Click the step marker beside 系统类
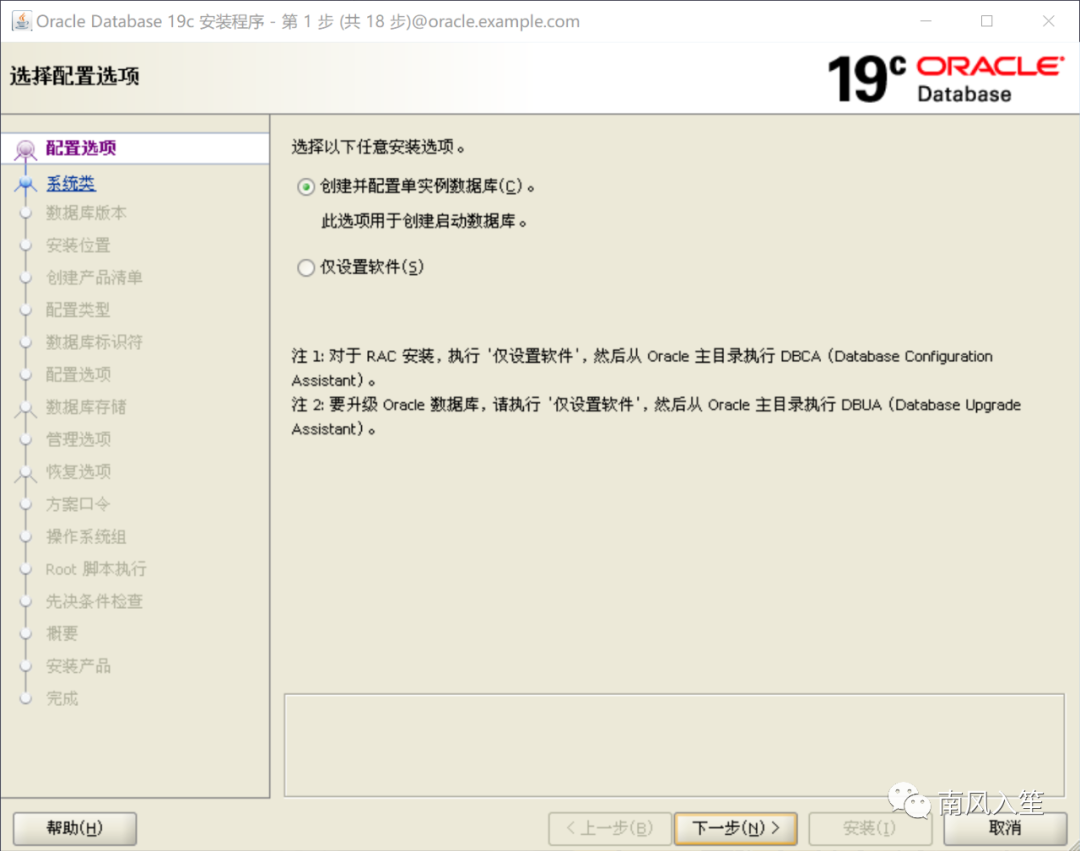 [25, 183]
